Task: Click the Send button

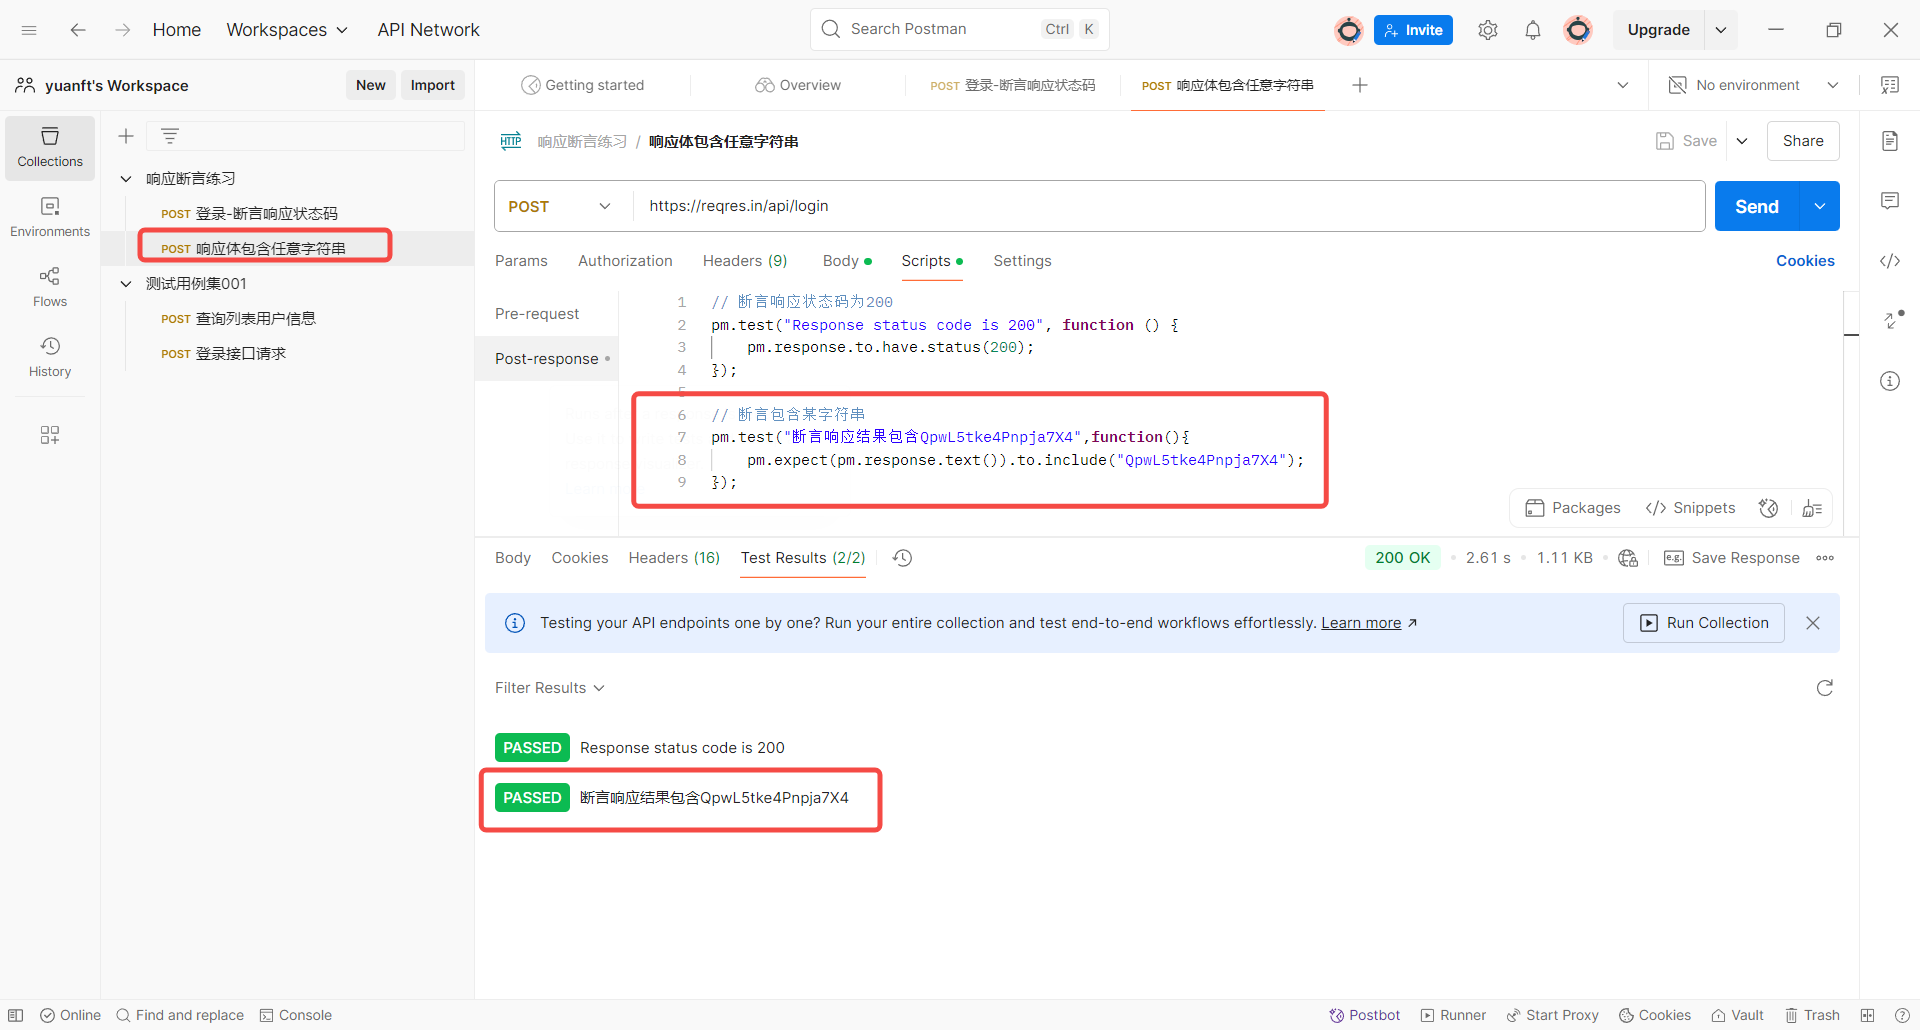Action: [x=1757, y=206]
